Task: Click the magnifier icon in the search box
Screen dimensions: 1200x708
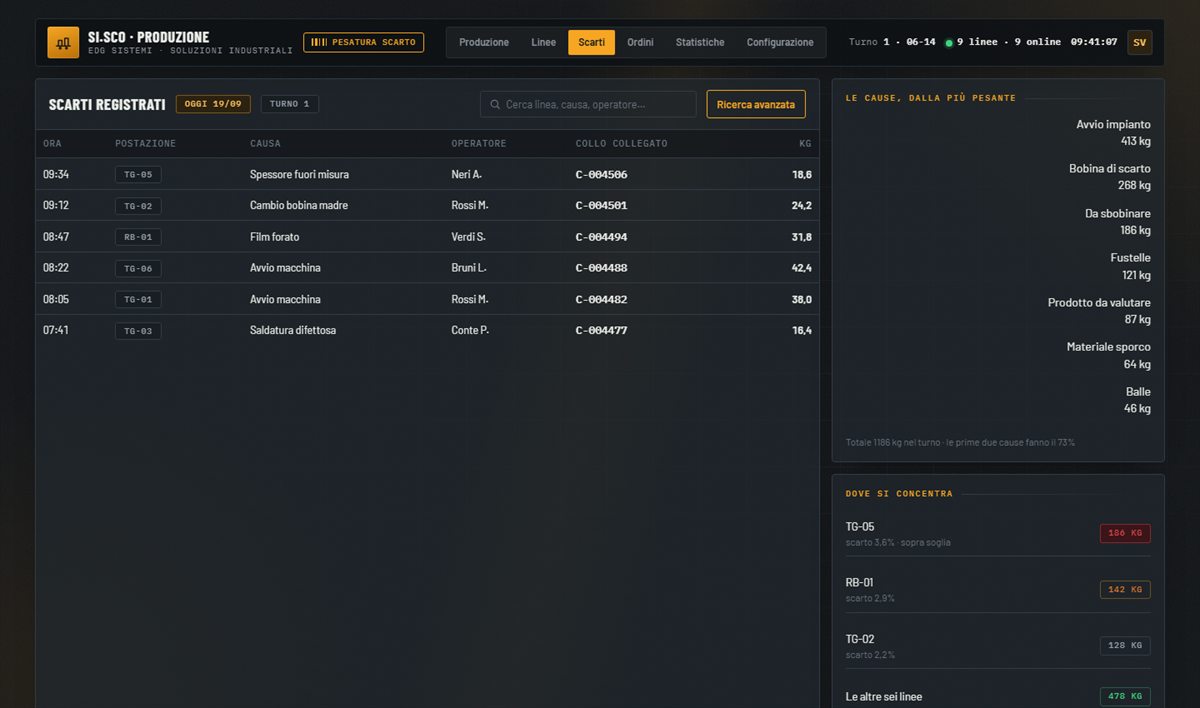Action: [x=495, y=104]
